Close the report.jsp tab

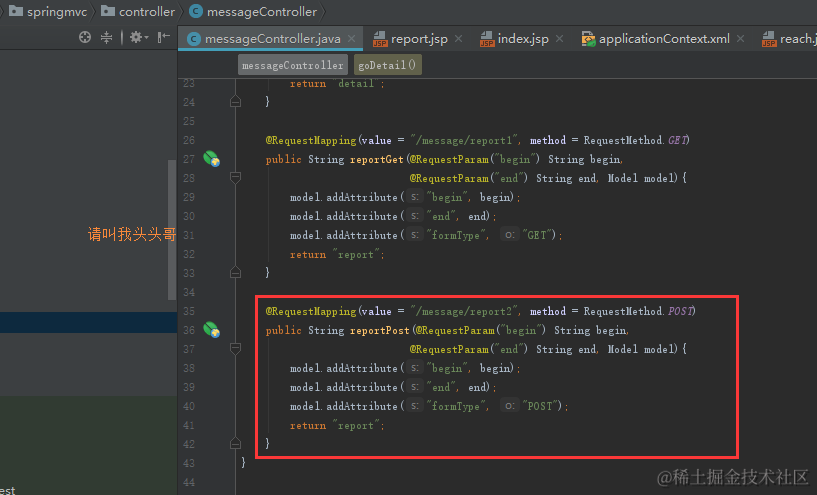tap(459, 39)
